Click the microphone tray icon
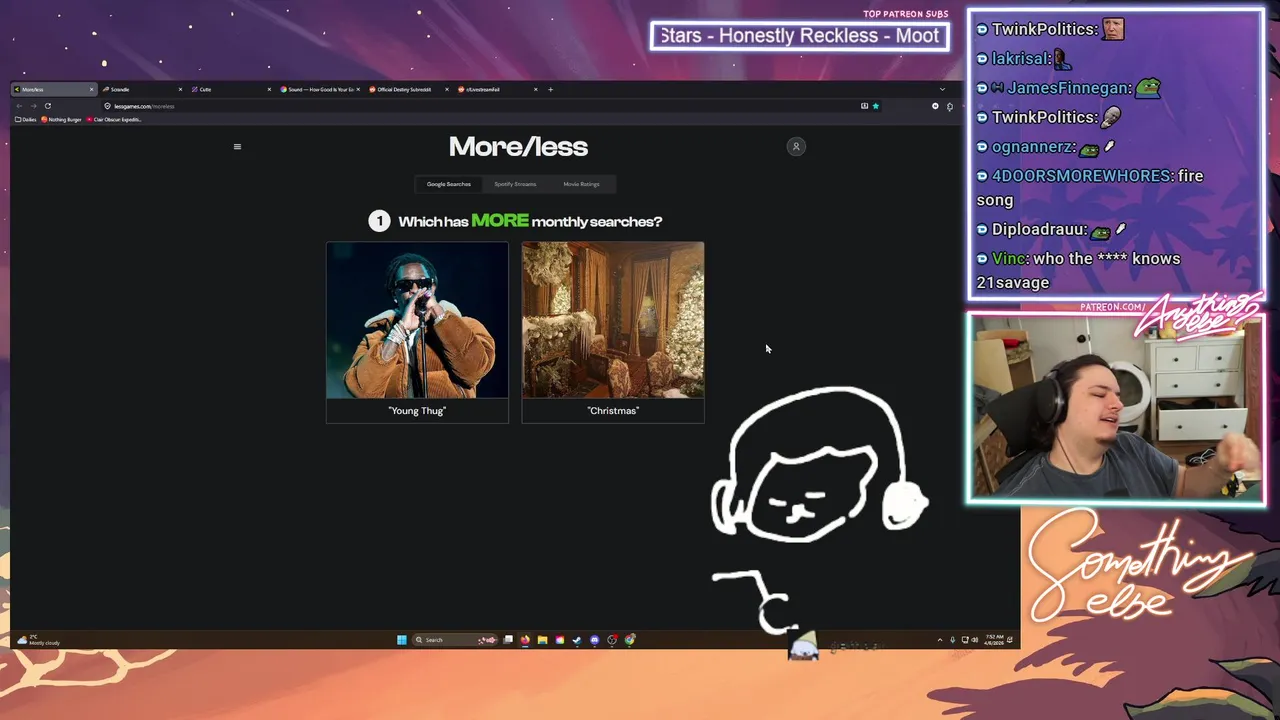The height and width of the screenshot is (720, 1280). tap(953, 640)
